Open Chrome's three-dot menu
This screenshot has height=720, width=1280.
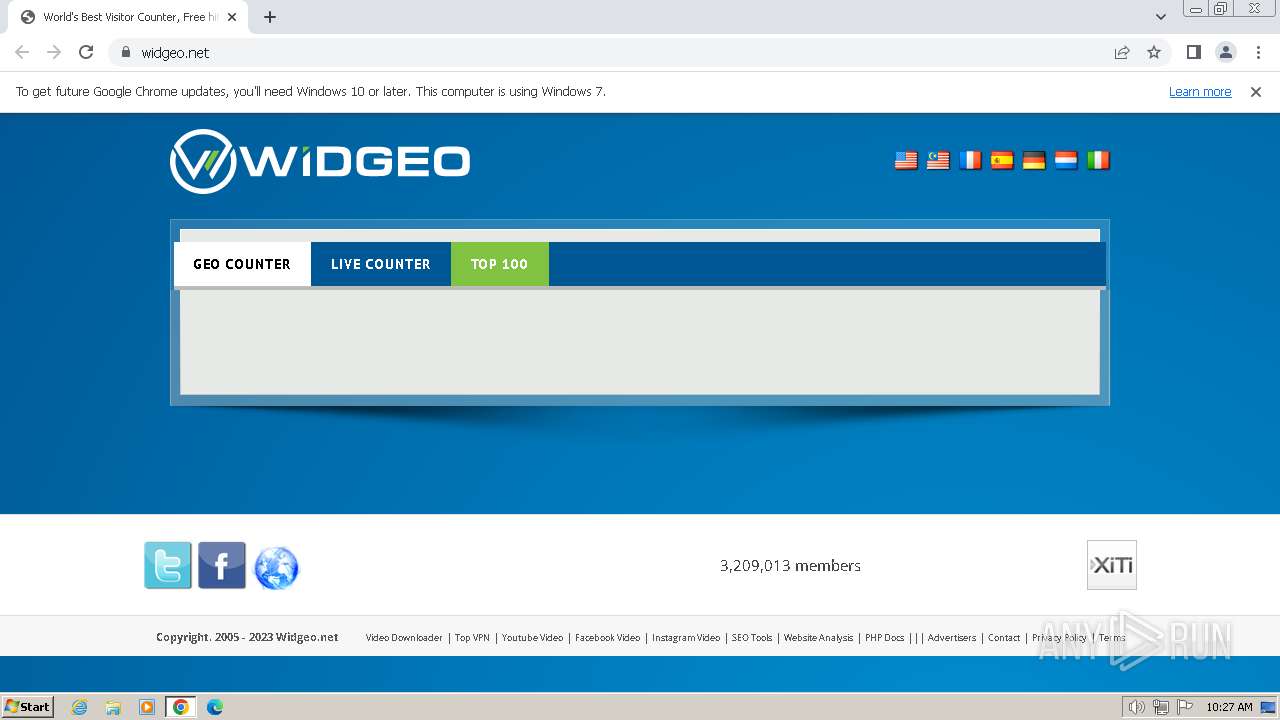[1258, 52]
